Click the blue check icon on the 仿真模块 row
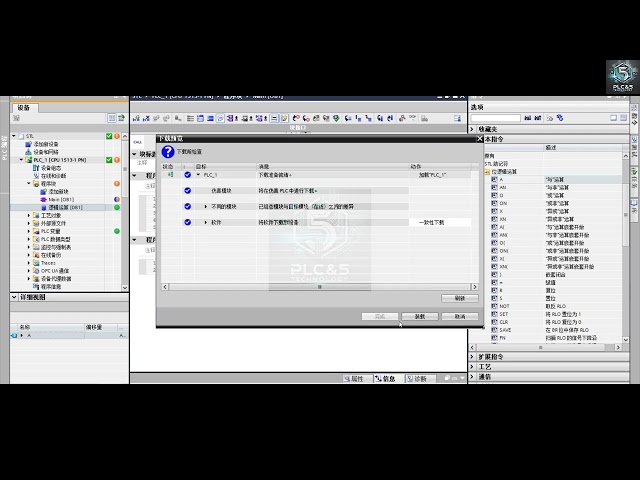Screen dimensions: 640x480 187,191
